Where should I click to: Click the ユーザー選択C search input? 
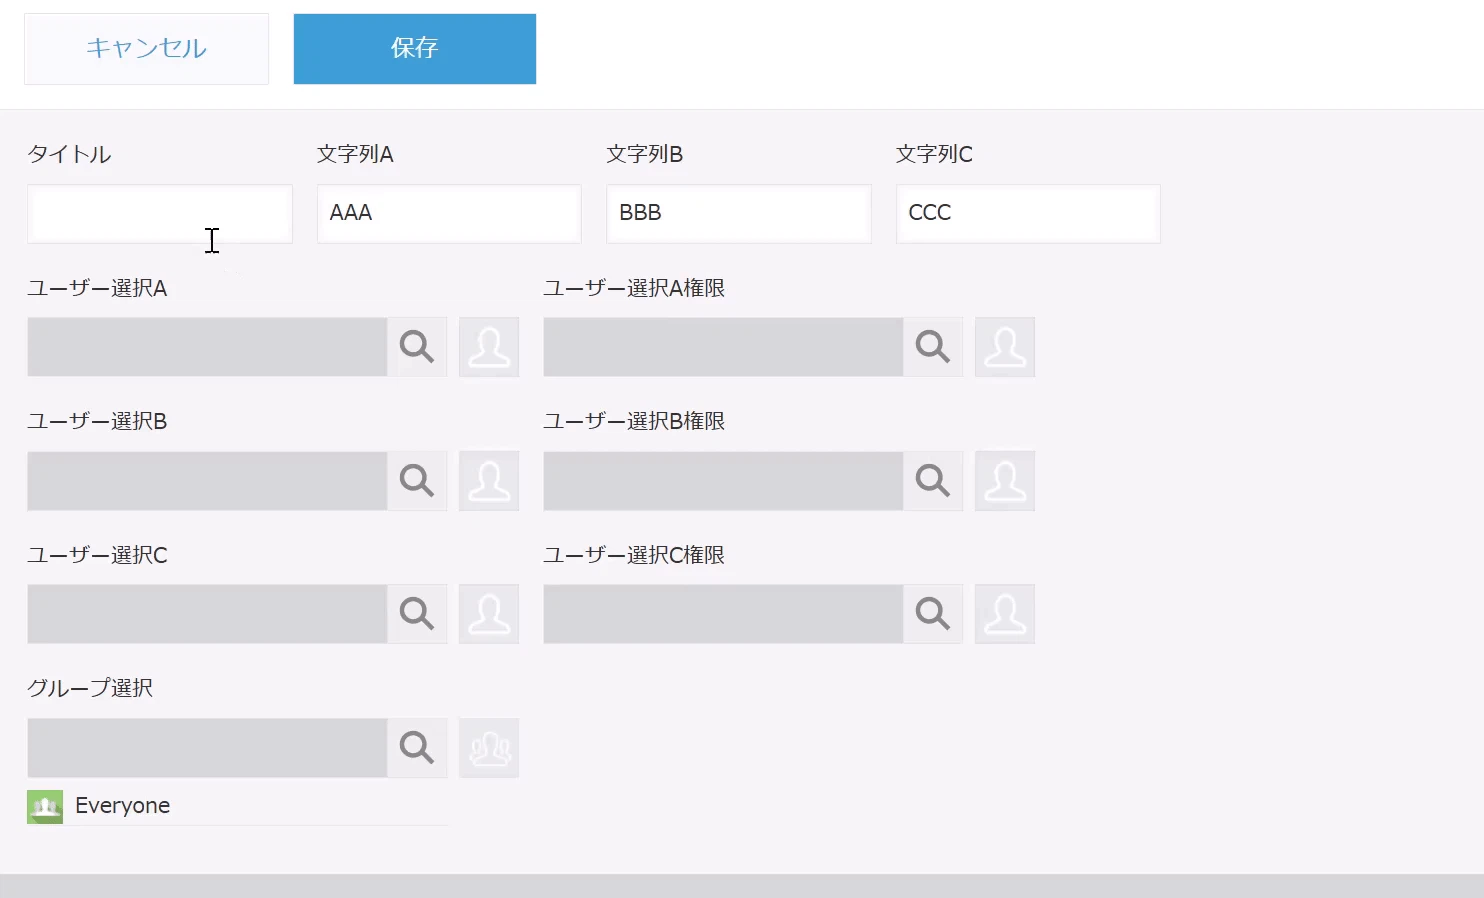point(207,614)
